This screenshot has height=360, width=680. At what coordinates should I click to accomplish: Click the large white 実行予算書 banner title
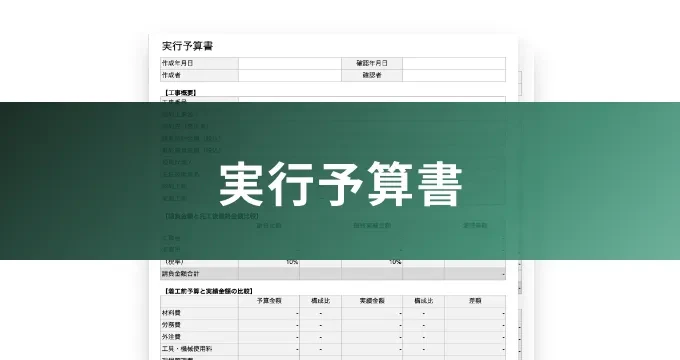340,184
